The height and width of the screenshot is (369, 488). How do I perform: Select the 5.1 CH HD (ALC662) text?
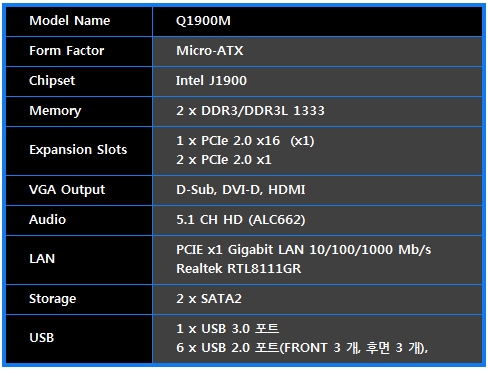point(241,220)
